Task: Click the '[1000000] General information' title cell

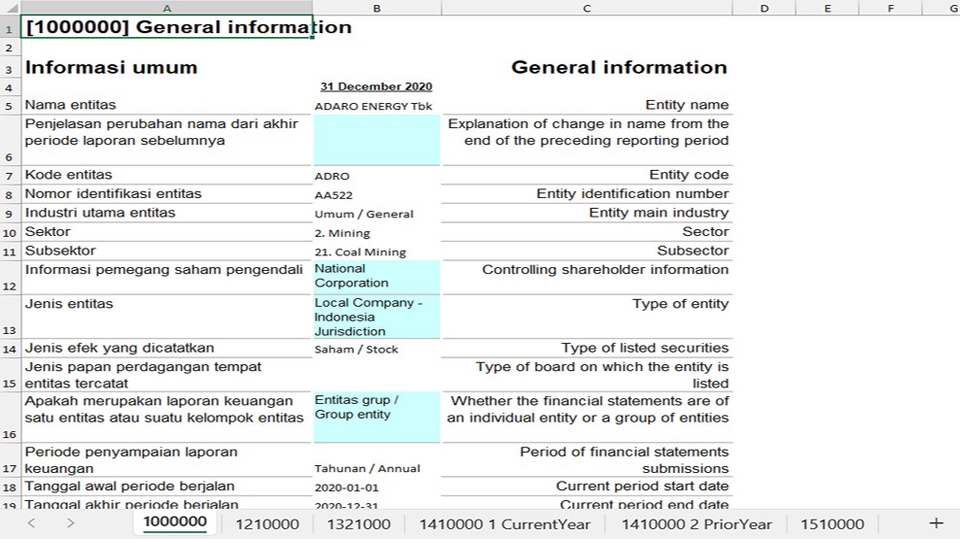Action: click(x=167, y=28)
